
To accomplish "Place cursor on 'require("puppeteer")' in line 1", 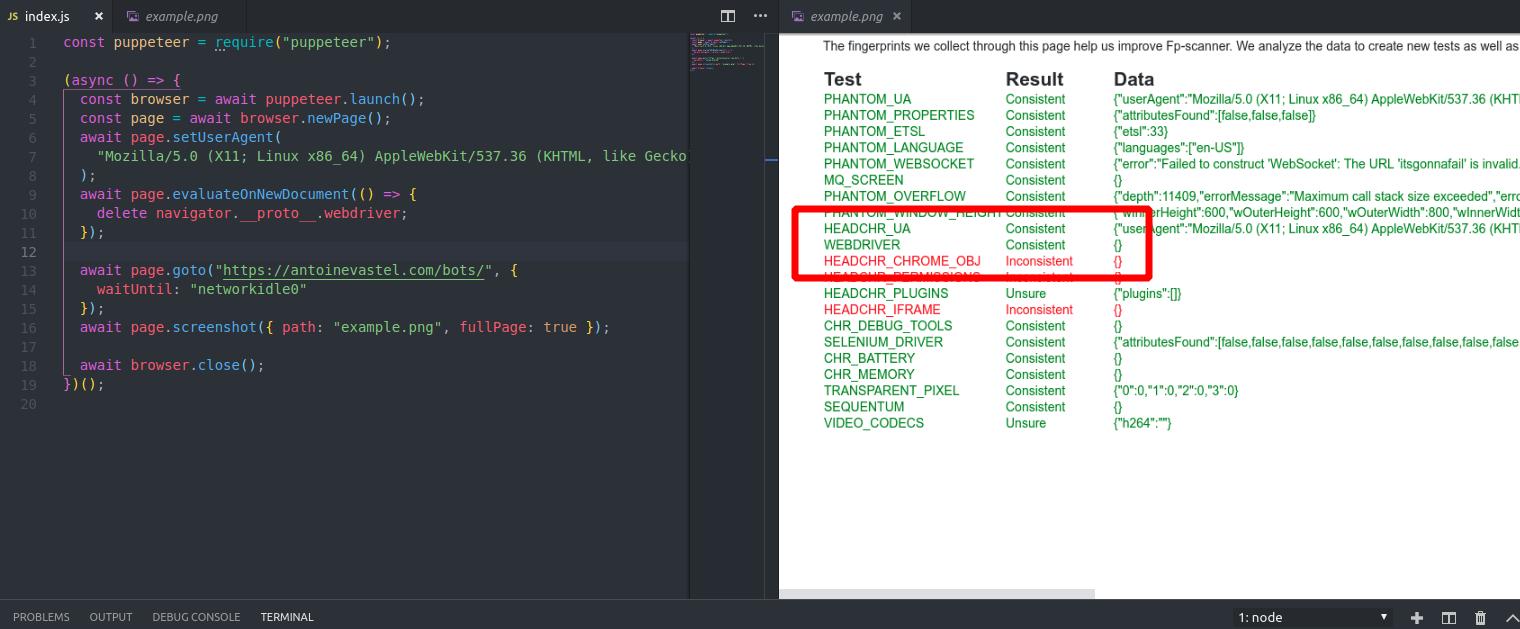I will pos(299,42).
